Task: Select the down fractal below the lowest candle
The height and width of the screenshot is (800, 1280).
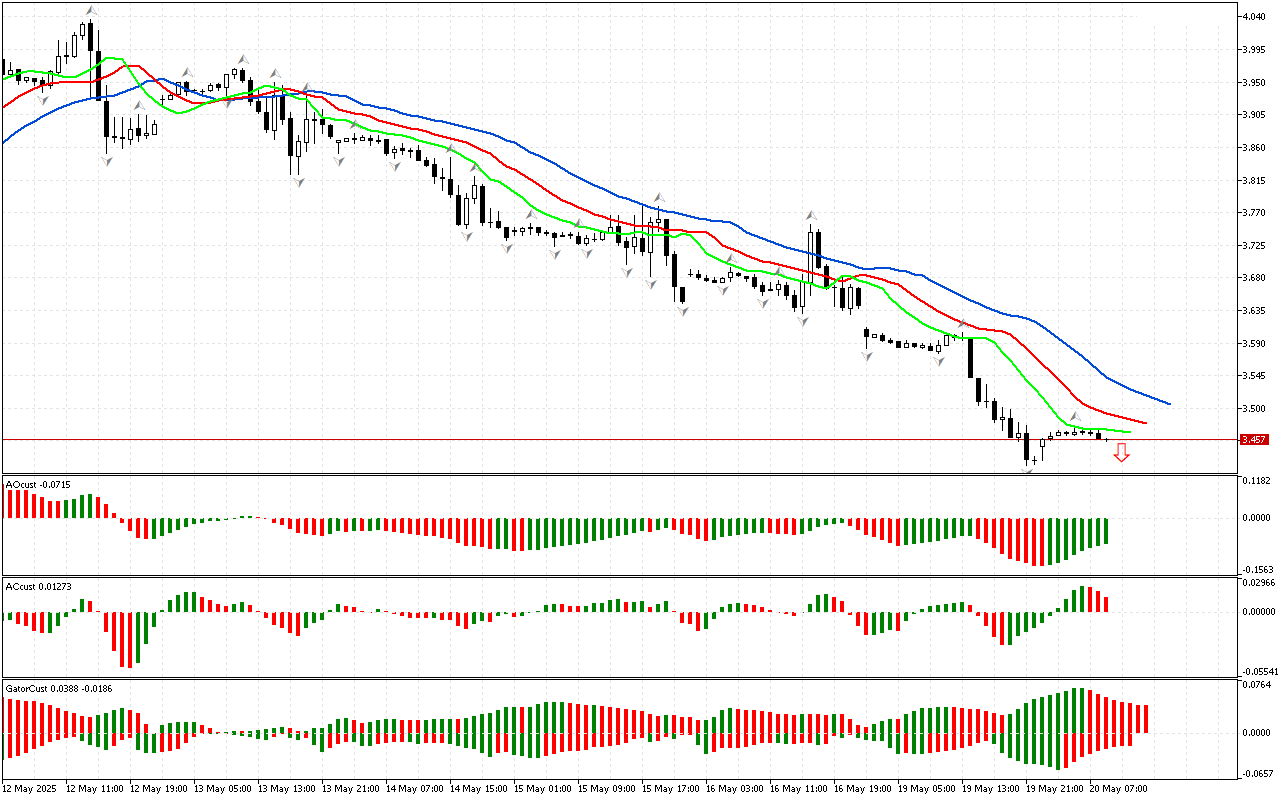Action: 1027,469
